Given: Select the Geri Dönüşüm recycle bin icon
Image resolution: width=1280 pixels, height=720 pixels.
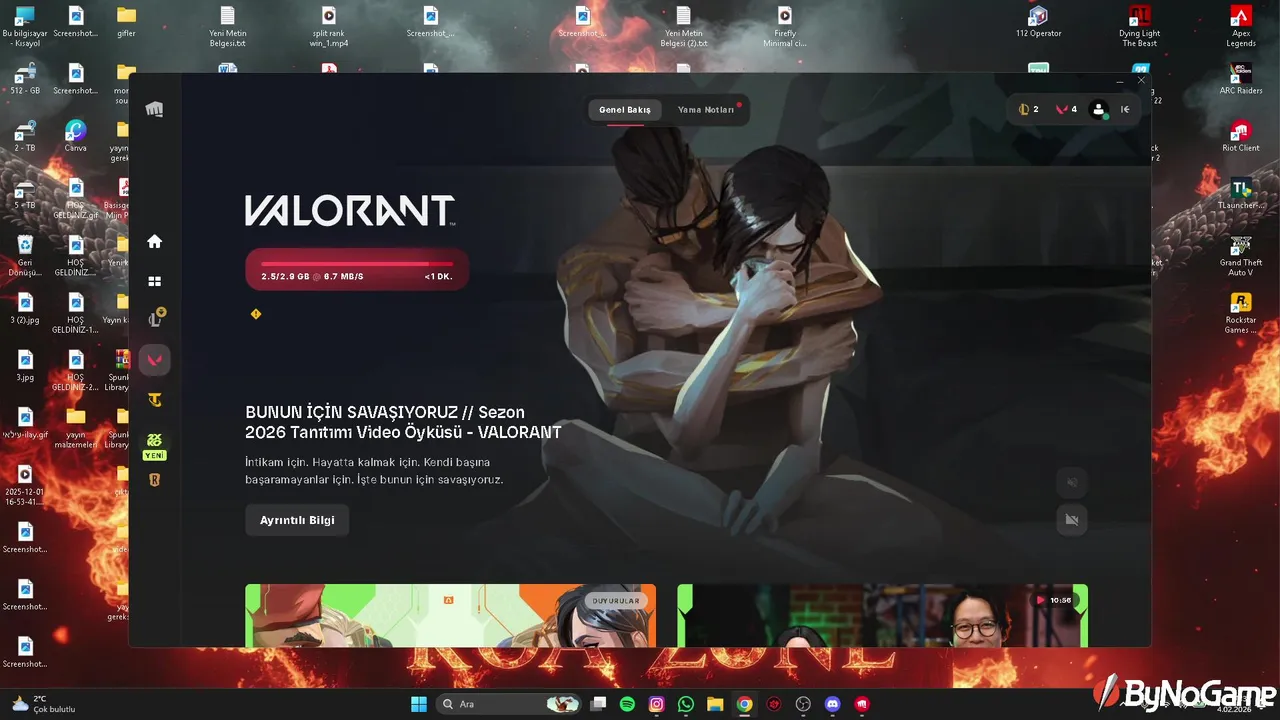Looking at the screenshot, I should tap(25, 257).
